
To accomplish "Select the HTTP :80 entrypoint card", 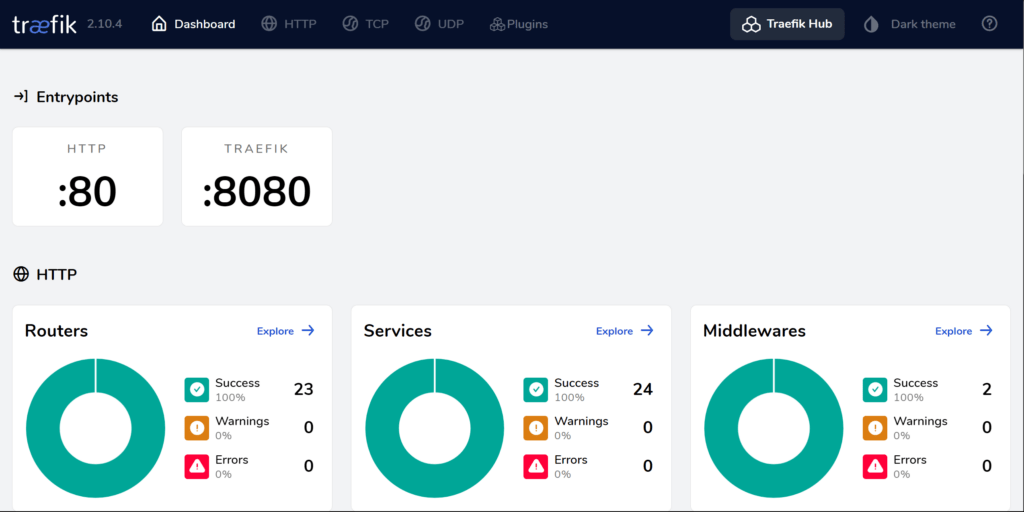I will point(88,176).
